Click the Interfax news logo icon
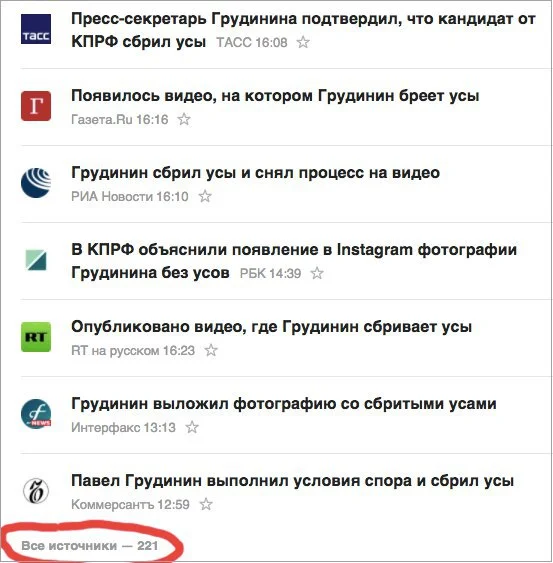The image size is (553, 563). 36,414
